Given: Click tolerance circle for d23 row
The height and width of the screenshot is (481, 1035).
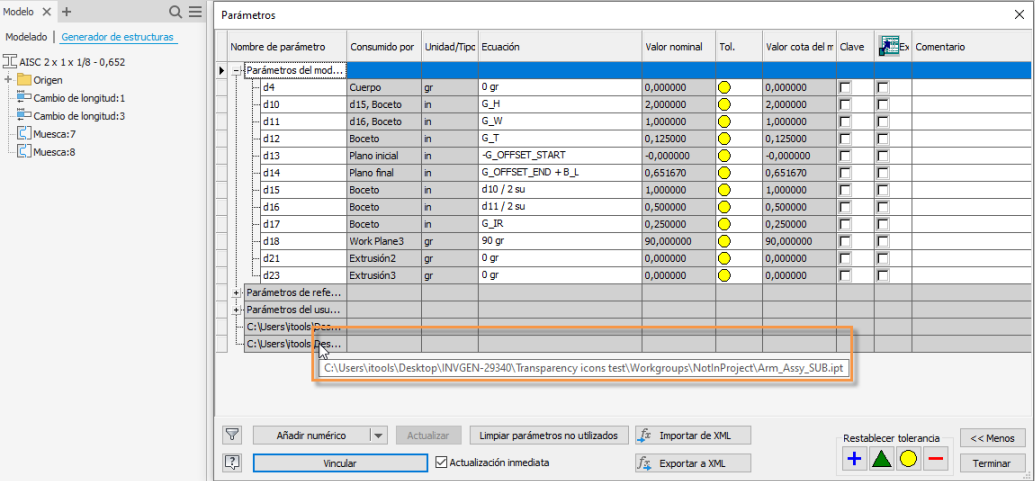Looking at the screenshot, I should coord(725,275).
